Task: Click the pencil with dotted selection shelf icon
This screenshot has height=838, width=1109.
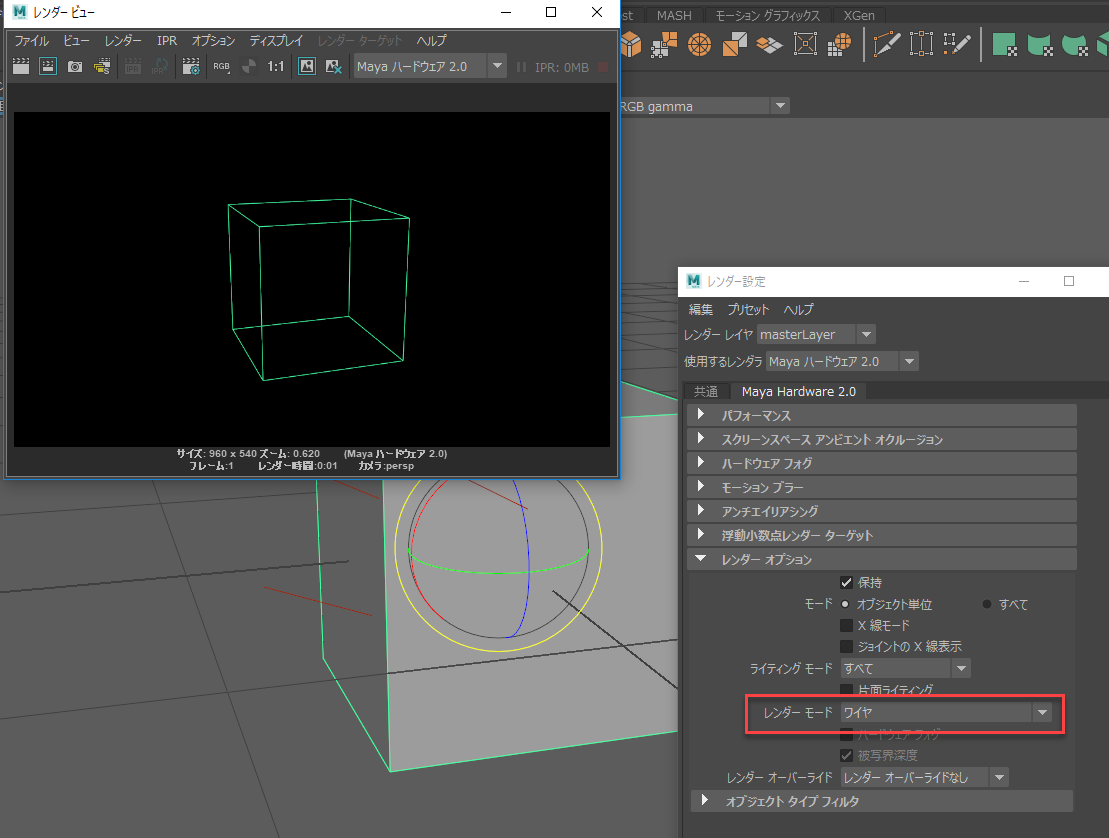Action: point(956,45)
